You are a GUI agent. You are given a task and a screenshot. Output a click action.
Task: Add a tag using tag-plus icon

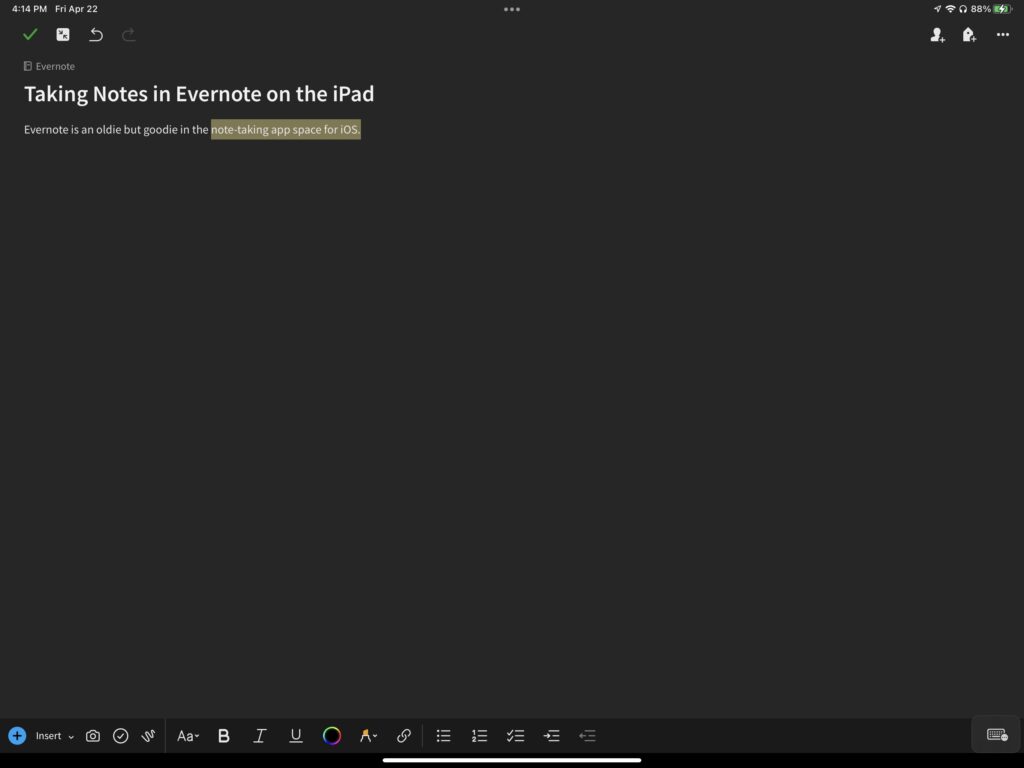[969, 35]
